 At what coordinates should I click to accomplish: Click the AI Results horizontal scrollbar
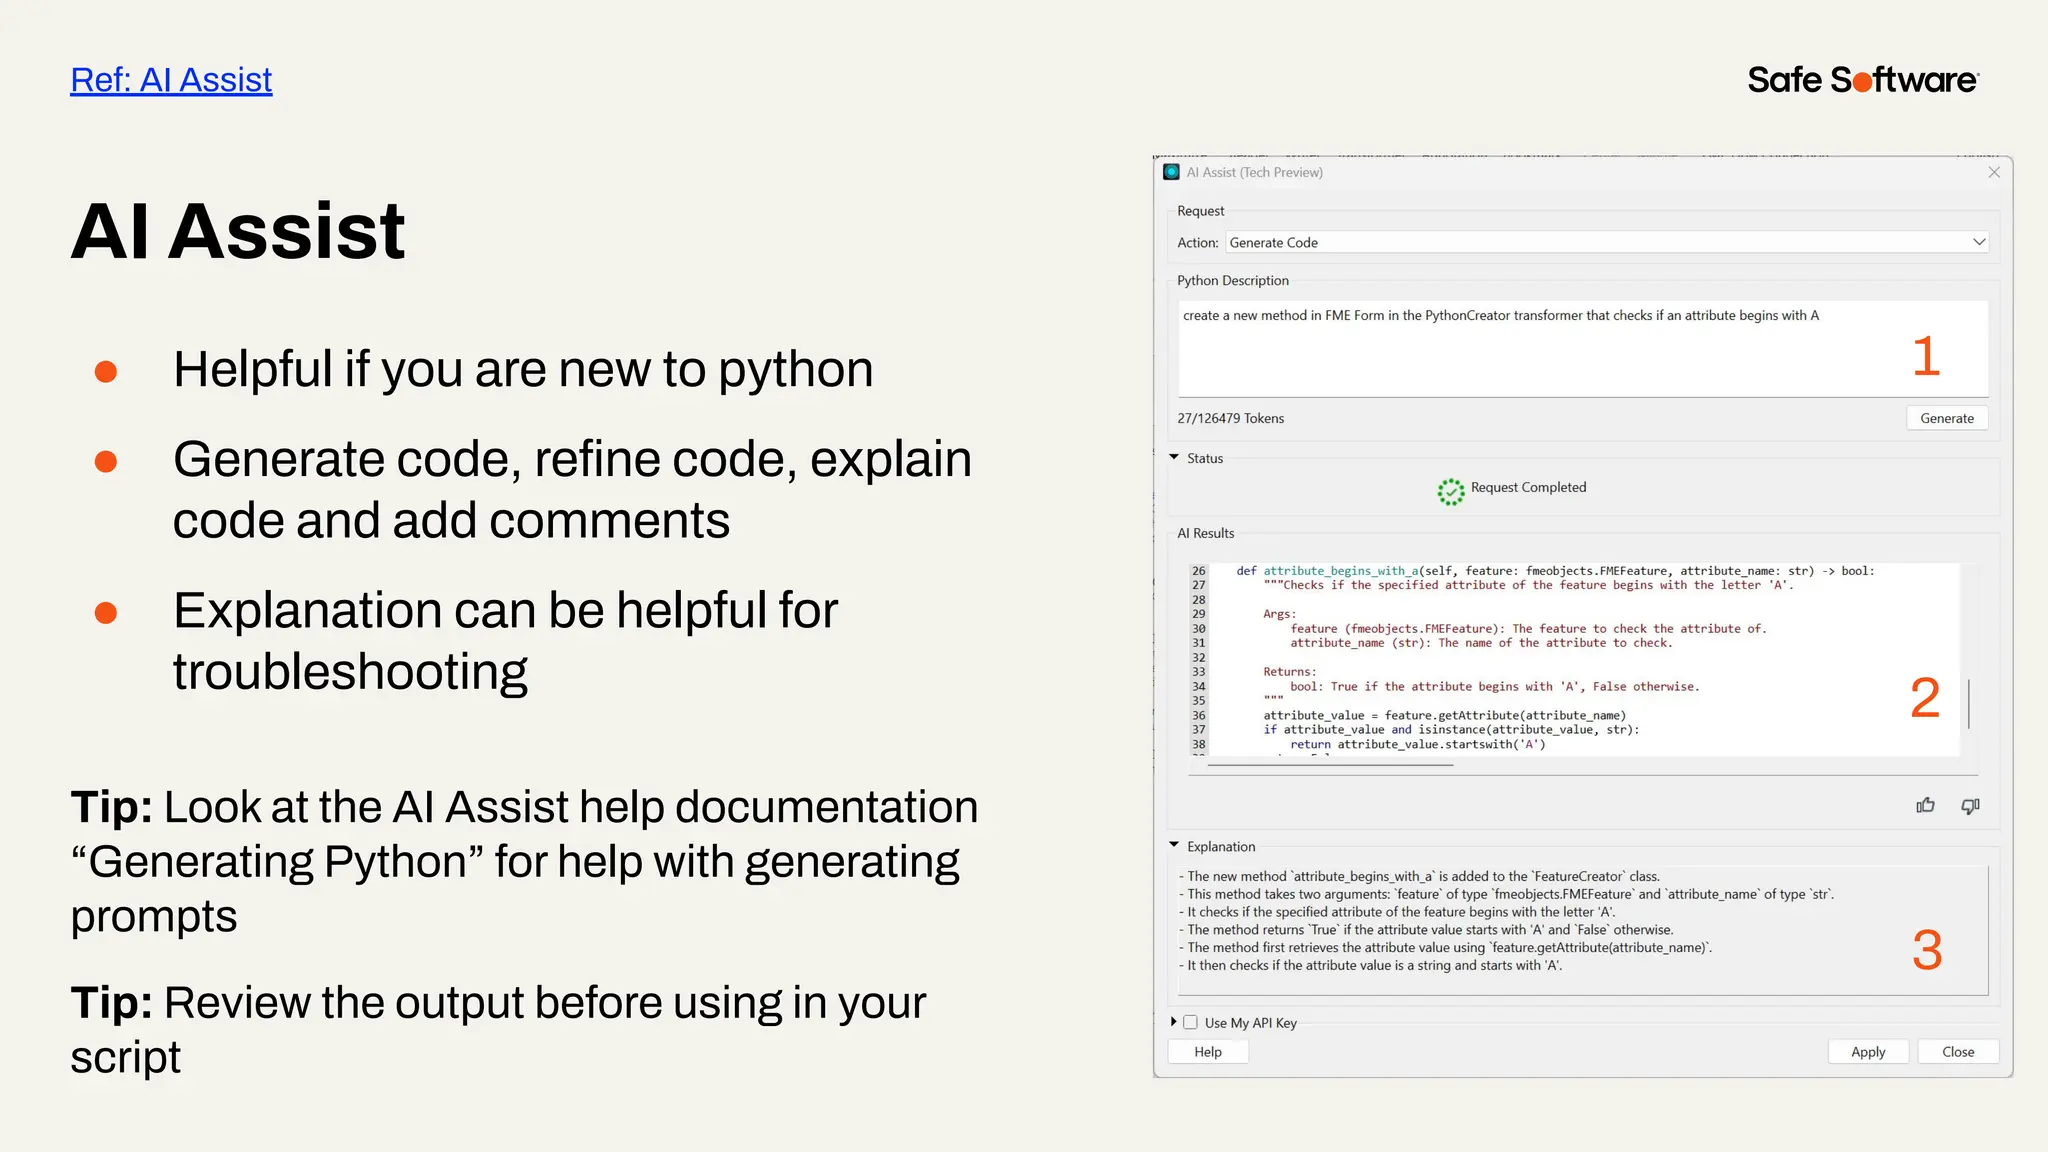point(1330,765)
